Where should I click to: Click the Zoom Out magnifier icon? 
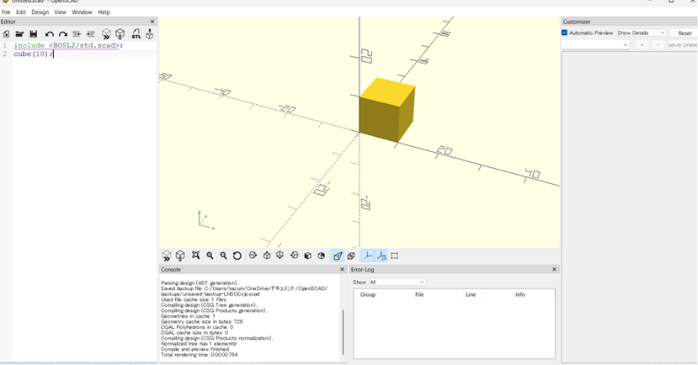[223, 256]
